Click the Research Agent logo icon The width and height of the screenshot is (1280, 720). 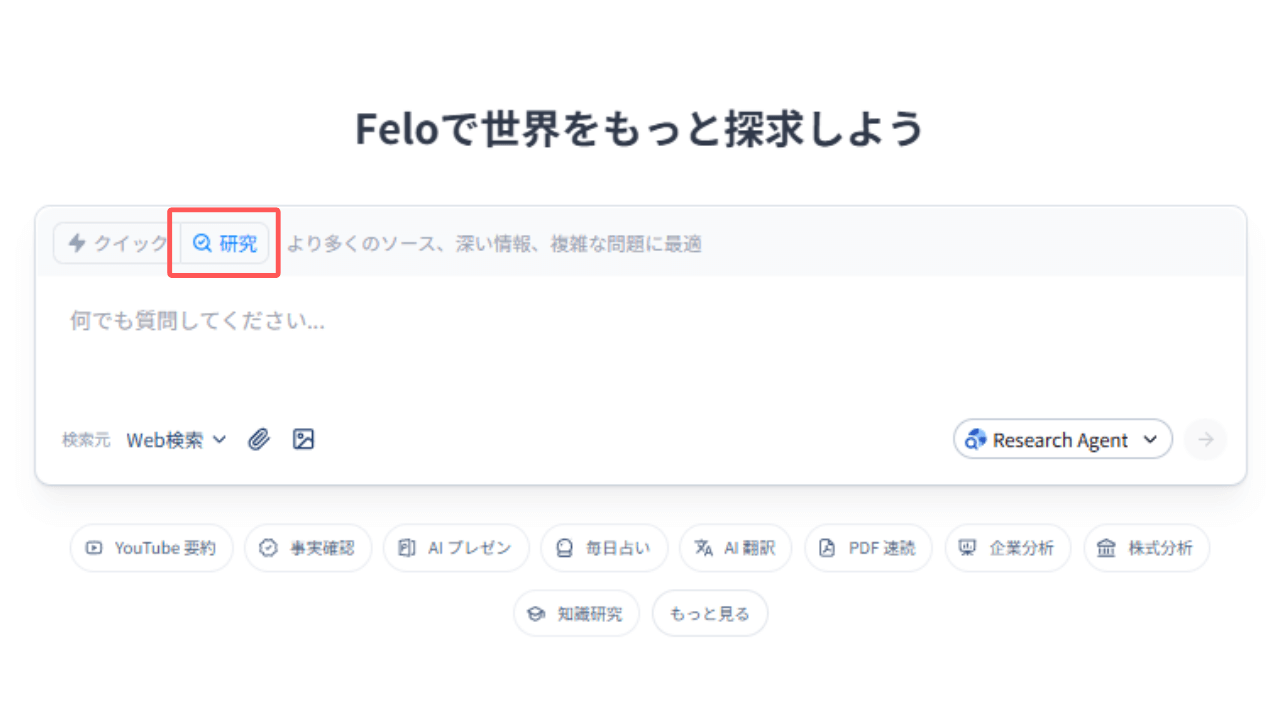click(x=976, y=440)
